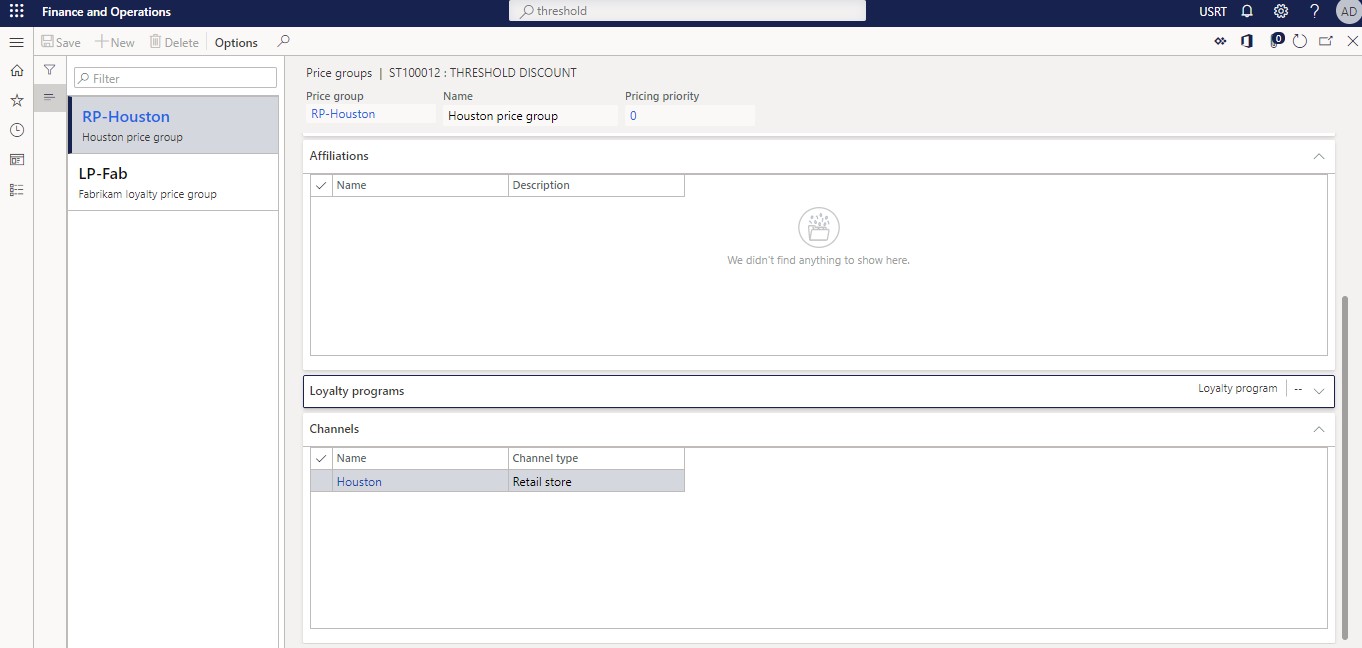Click the New button in action bar

coord(115,43)
